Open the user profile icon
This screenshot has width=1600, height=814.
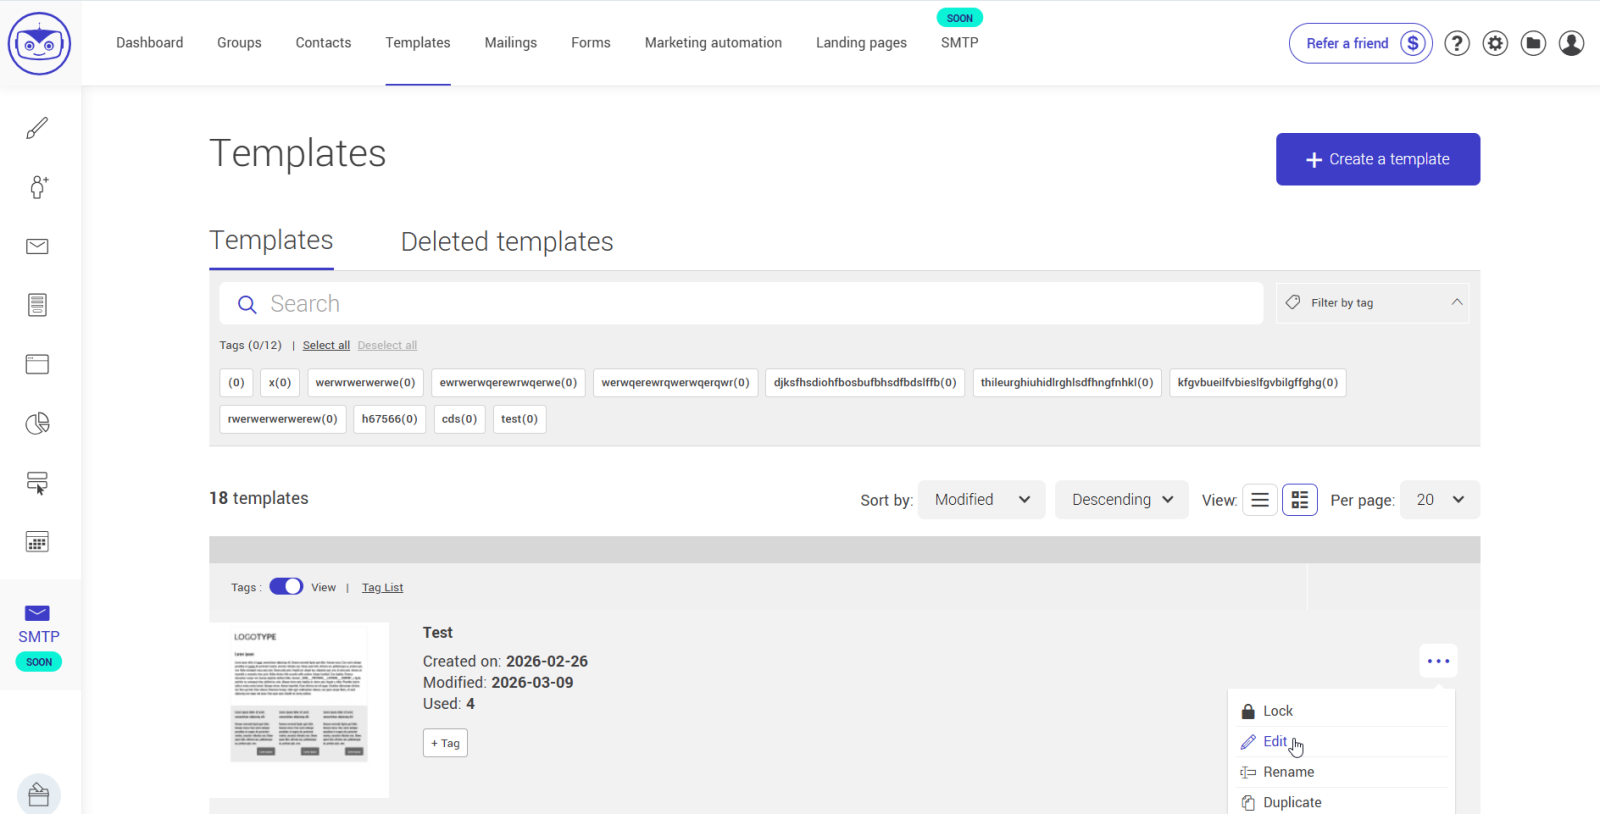1571,43
